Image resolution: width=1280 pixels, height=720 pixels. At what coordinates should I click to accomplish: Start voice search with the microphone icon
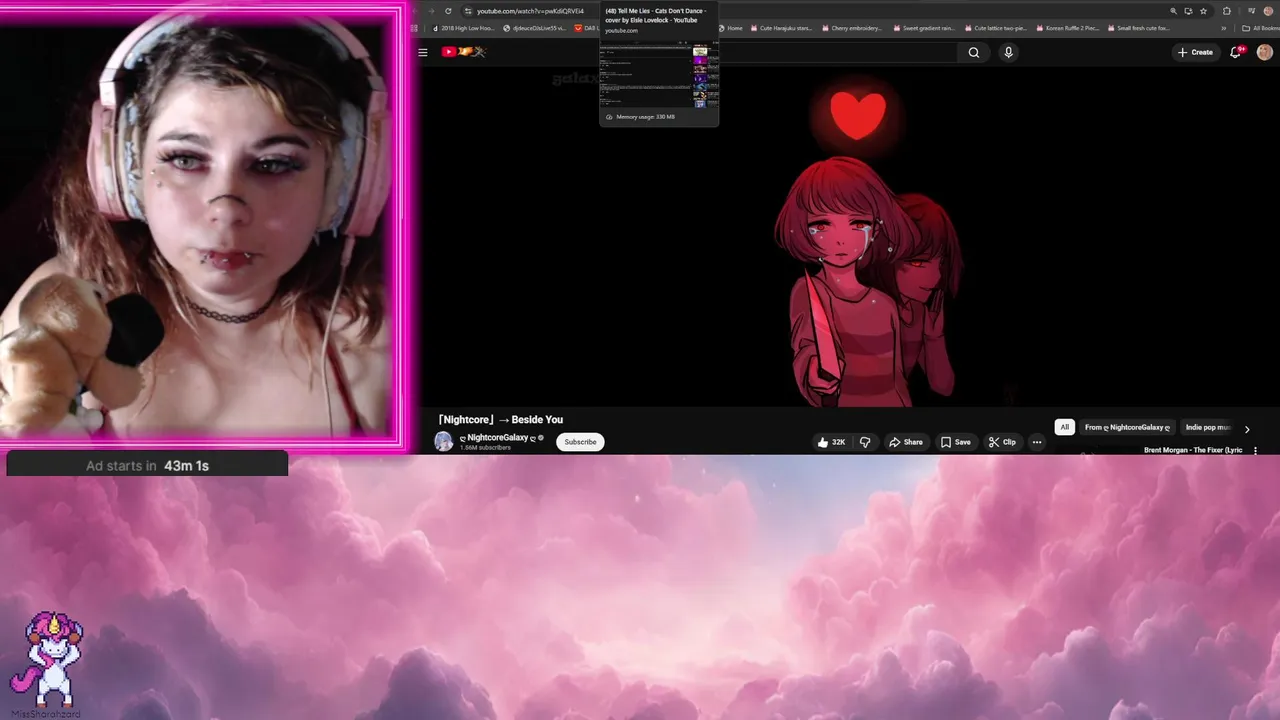tap(1008, 52)
